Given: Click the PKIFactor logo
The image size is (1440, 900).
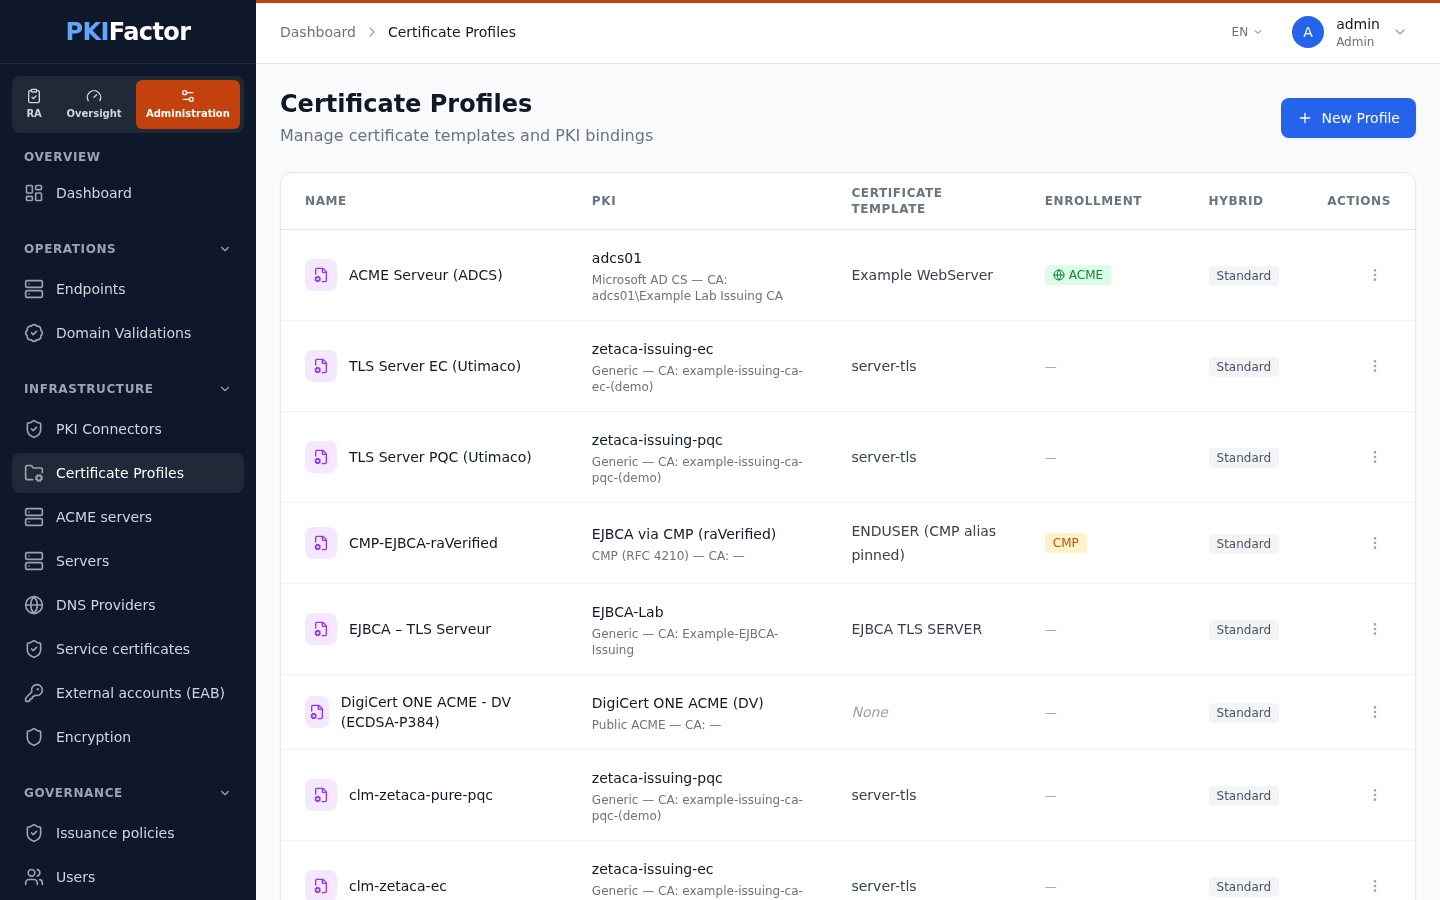Looking at the screenshot, I should tap(128, 32).
